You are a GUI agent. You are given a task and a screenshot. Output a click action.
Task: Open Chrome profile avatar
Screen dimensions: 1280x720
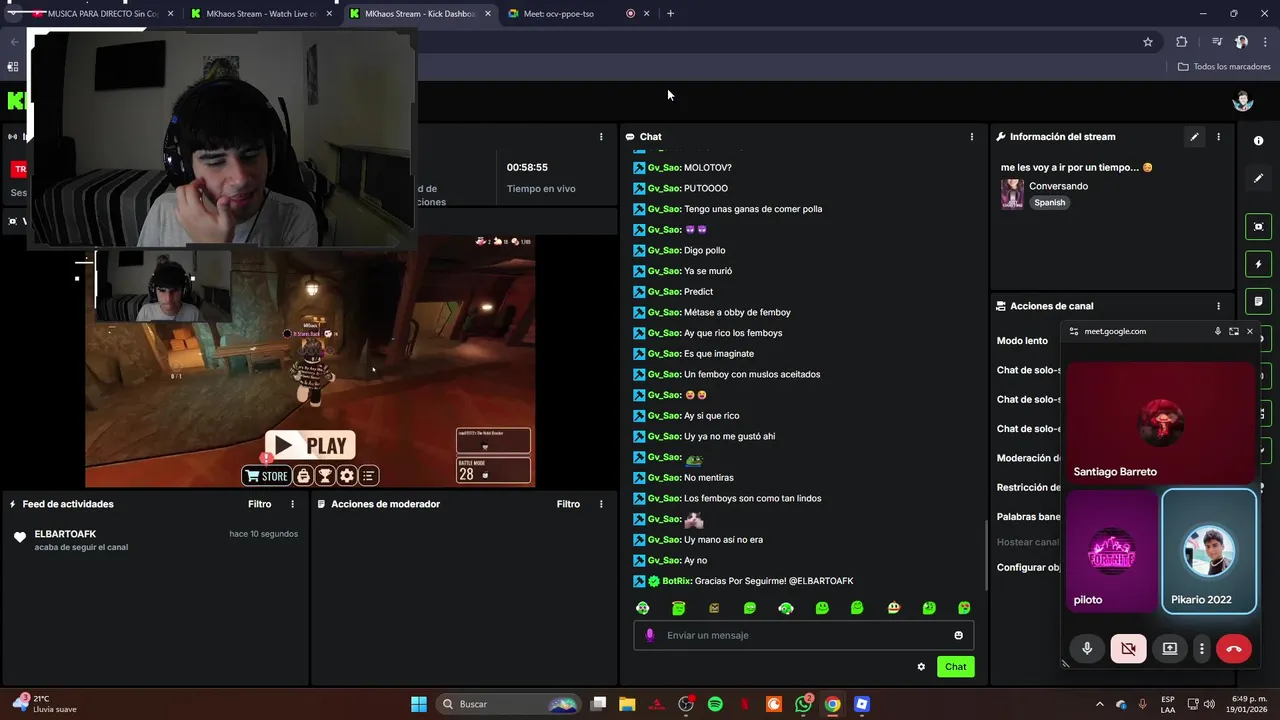(1241, 42)
